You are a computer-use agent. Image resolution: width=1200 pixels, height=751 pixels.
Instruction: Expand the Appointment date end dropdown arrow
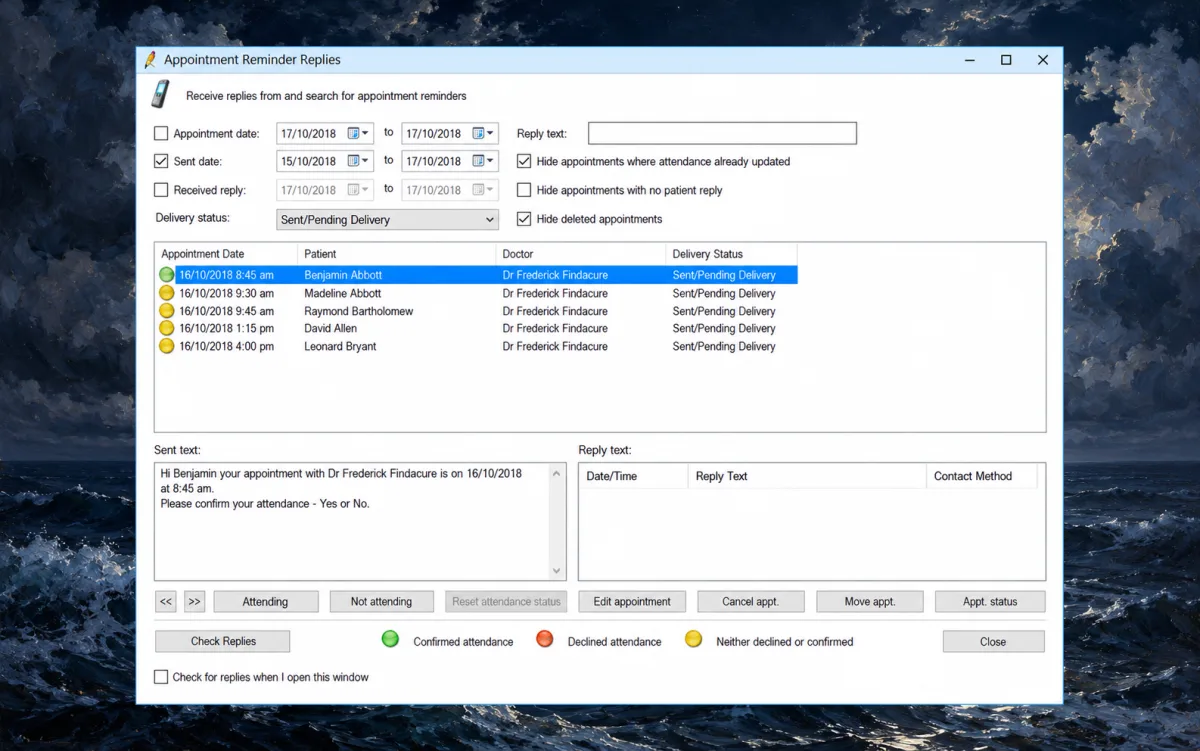pos(491,133)
